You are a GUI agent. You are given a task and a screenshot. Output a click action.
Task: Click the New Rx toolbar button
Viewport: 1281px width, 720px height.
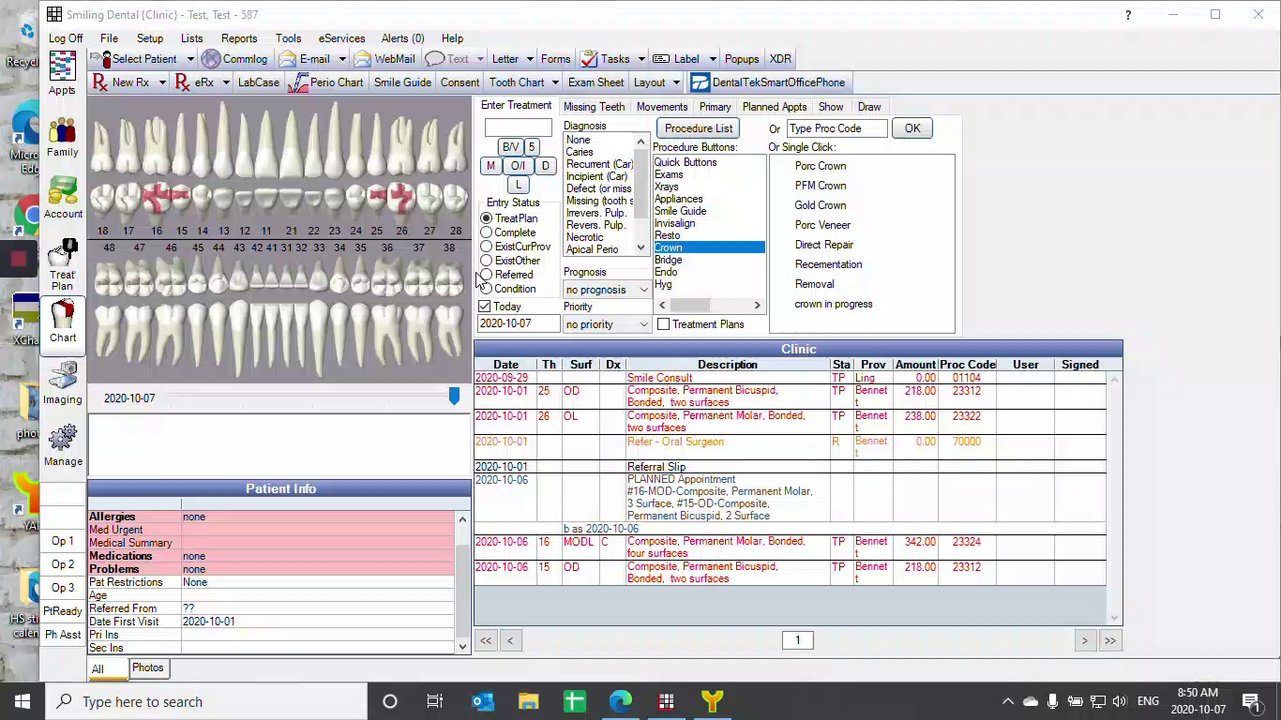point(121,83)
